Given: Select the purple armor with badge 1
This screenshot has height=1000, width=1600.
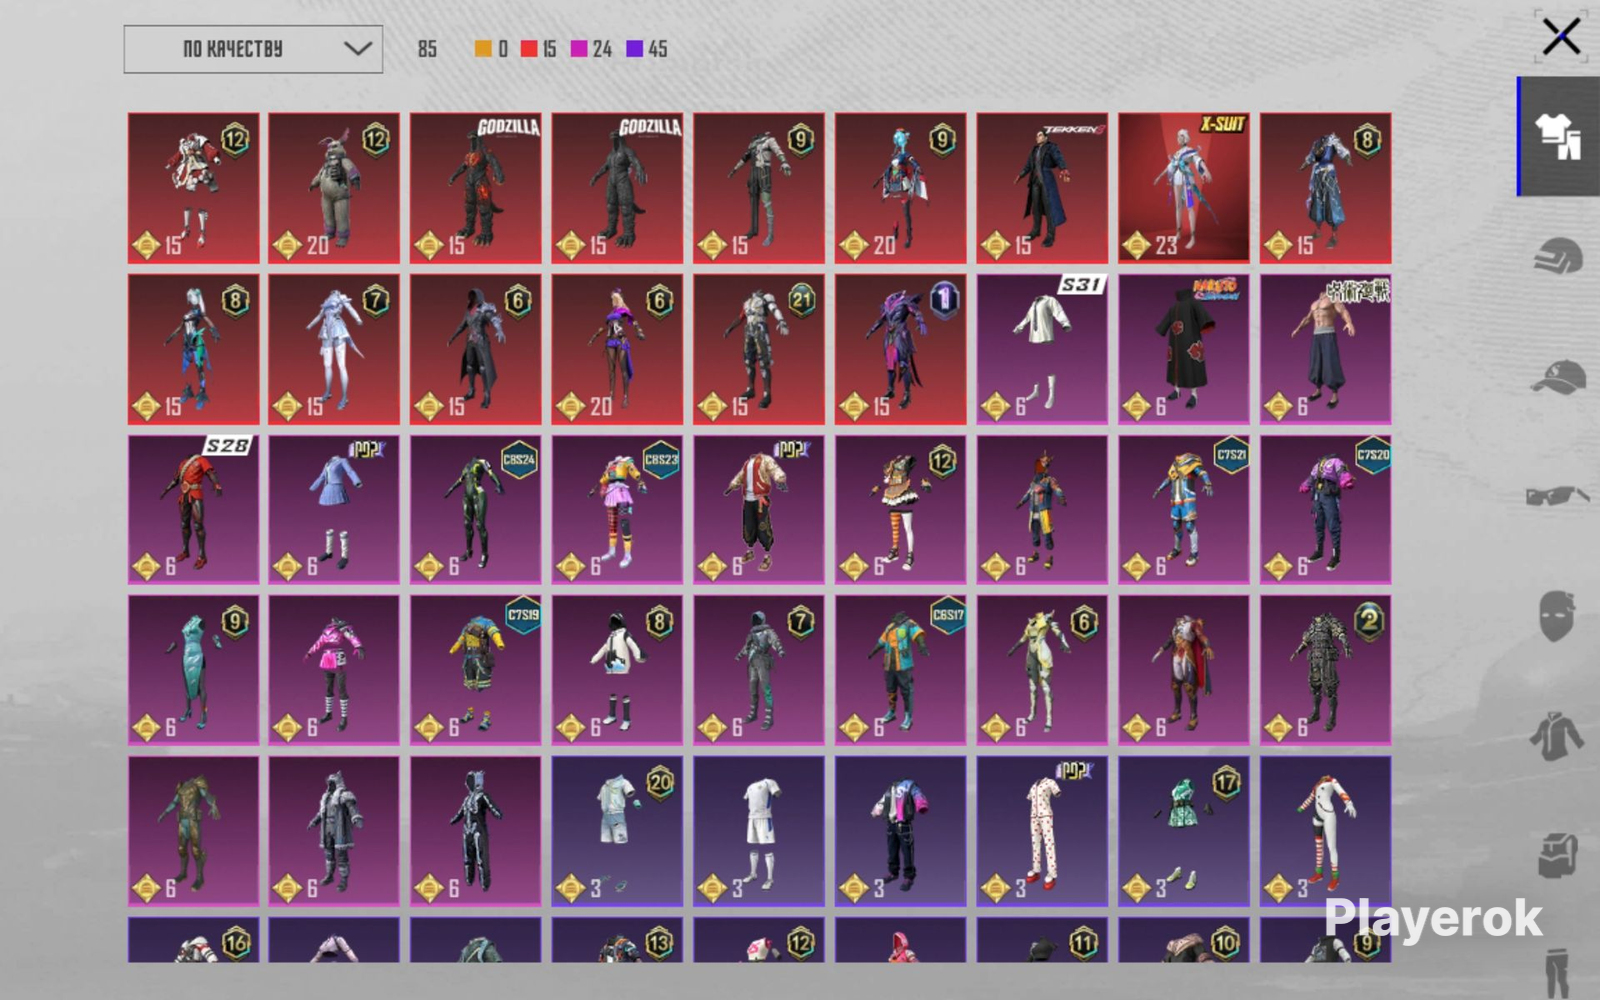Looking at the screenshot, I should 900,349.
